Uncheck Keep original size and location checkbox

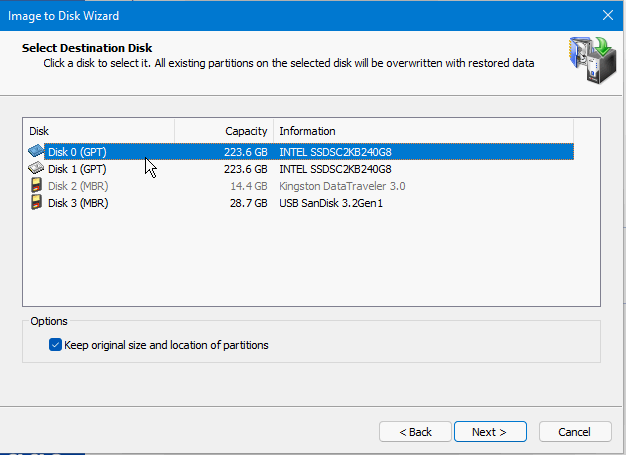tap(55, 345)
